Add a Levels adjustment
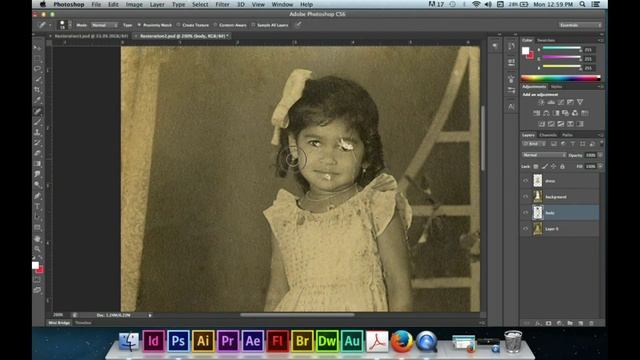 pyautogui.click(x=551, y=102)
